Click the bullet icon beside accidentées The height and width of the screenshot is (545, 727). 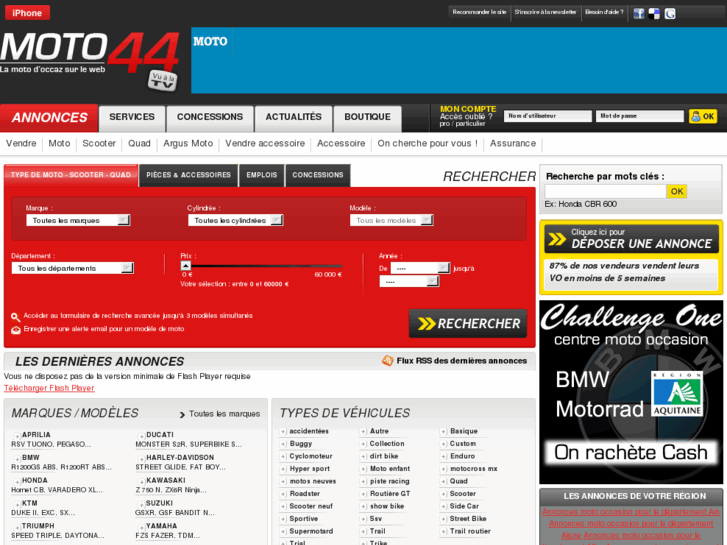(283, 431)
